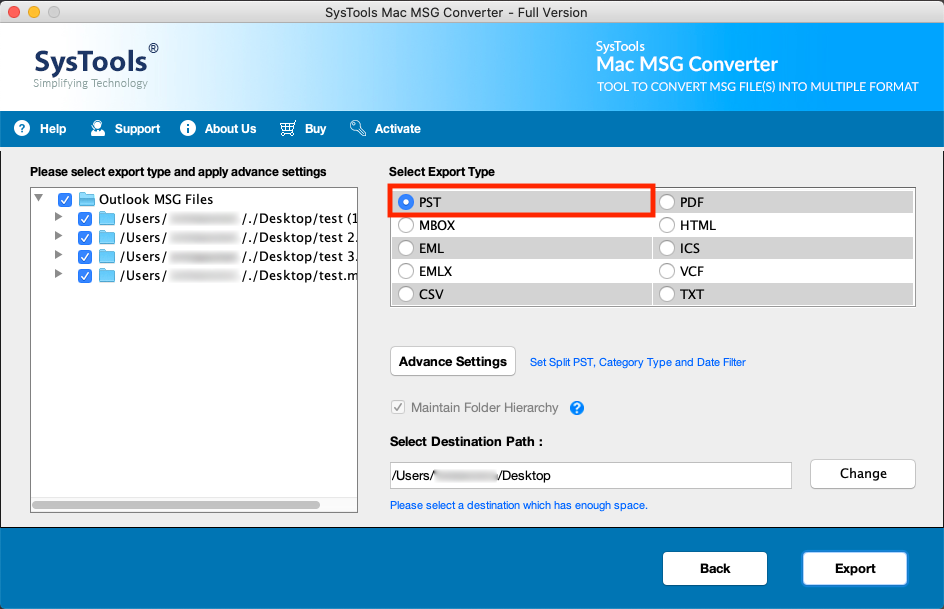This screenshot has height=609, width=944.
Task: Expand the Desktop/test 2. folder node
Action: click(58, 235)
